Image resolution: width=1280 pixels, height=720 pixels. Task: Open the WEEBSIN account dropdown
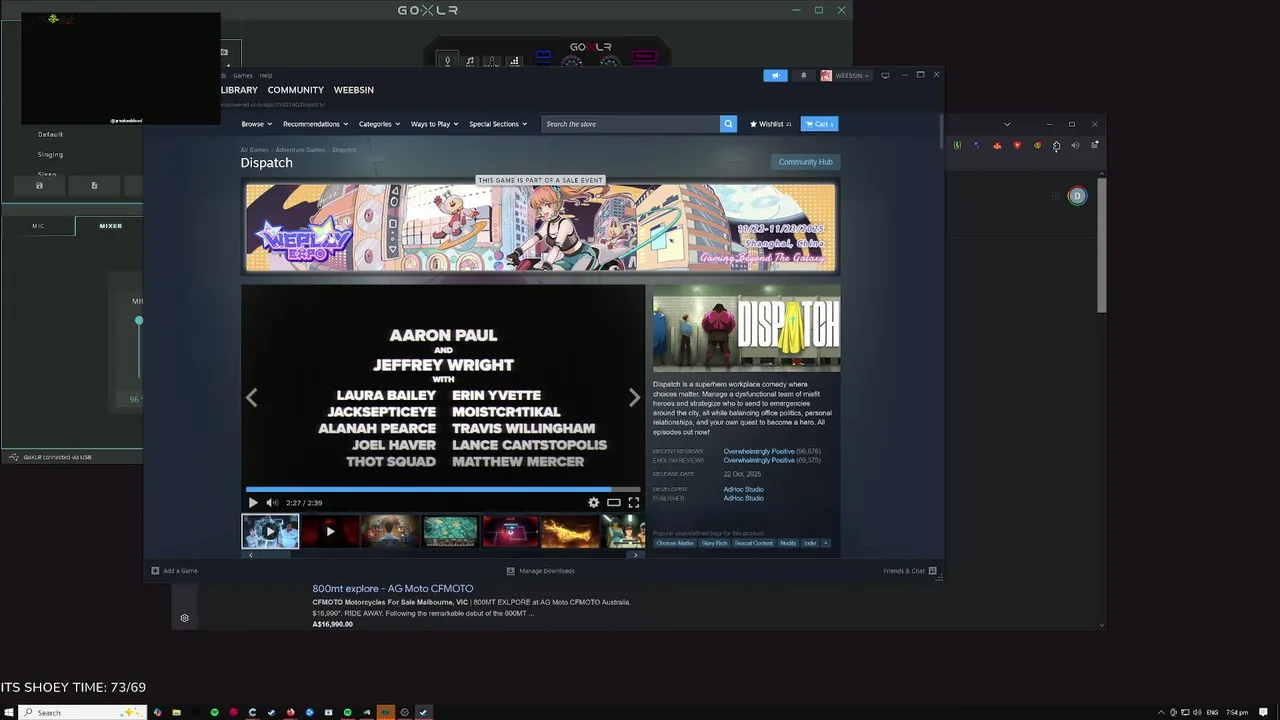846,75
